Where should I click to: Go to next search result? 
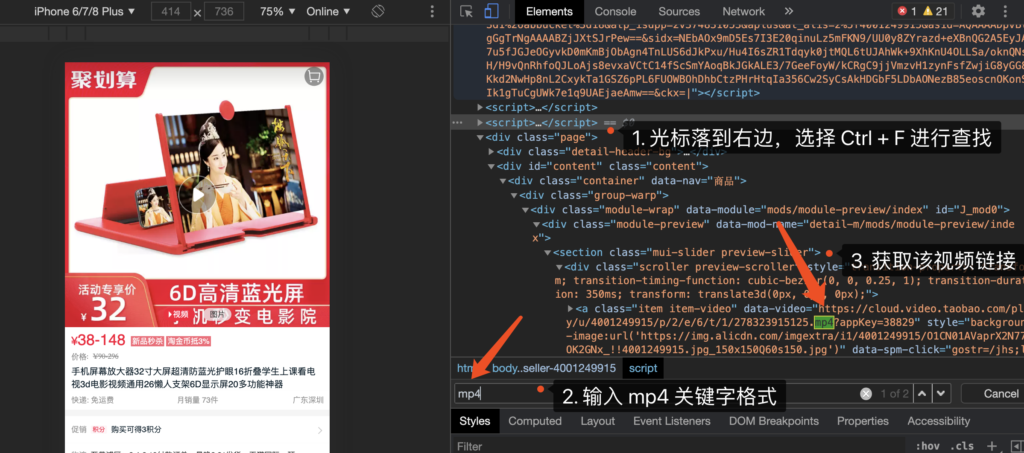[940, 394]
